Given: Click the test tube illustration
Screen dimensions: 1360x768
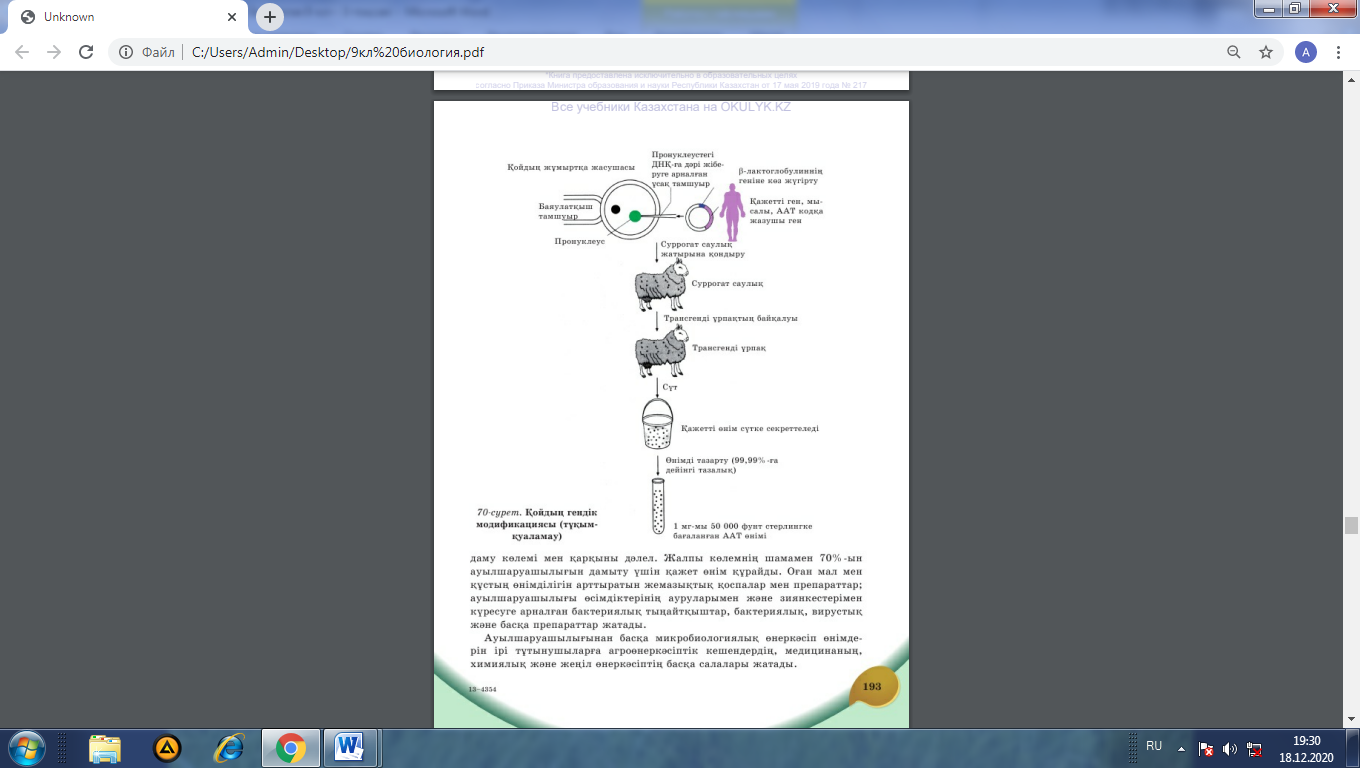Looking at the screenshot, I should click(x=658, y=506).
